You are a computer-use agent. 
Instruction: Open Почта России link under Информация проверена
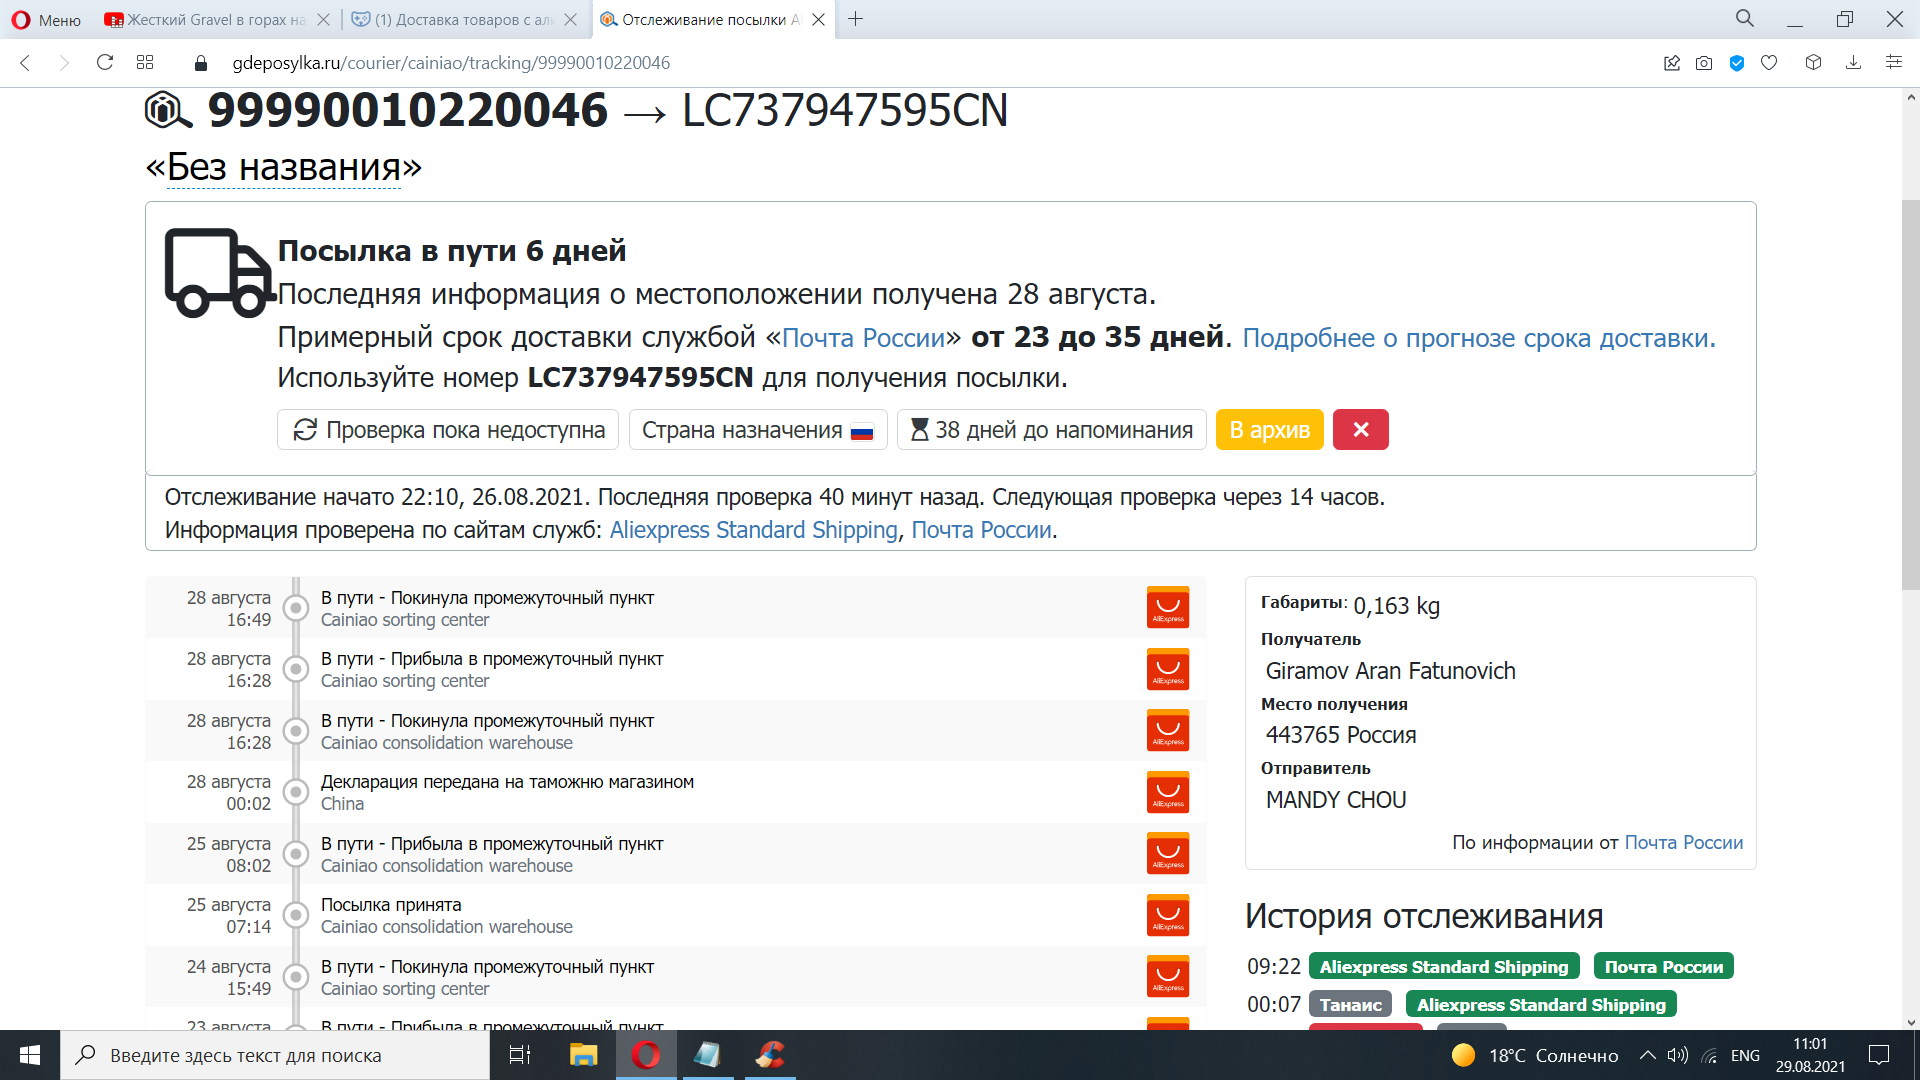tap(982, 530)
